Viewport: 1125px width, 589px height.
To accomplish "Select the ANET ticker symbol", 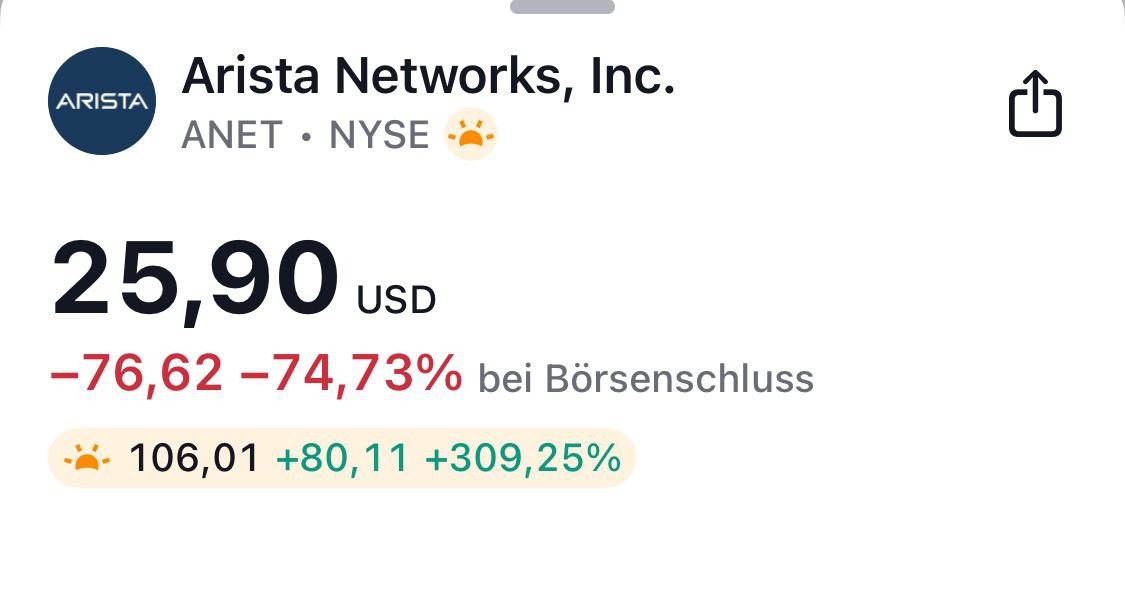I will pyautogui.click(x=232, y=135).
